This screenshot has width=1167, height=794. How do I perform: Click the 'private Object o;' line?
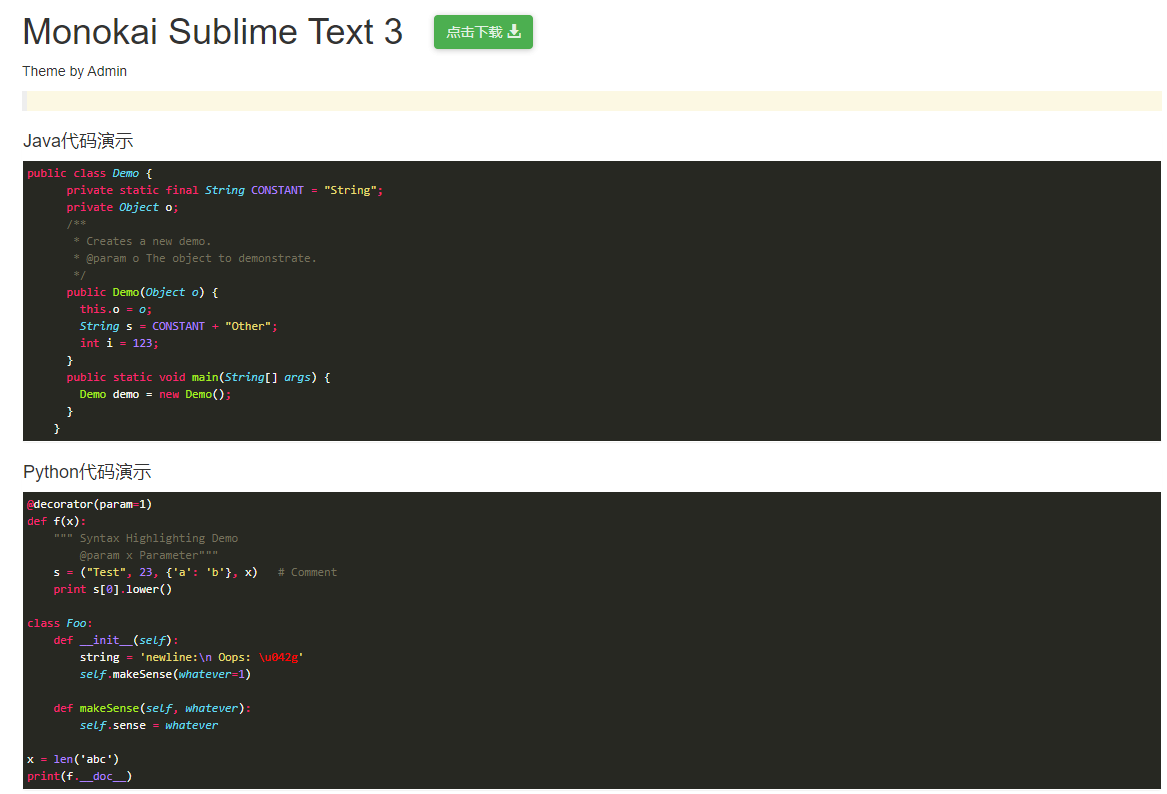tap(122, 207)
